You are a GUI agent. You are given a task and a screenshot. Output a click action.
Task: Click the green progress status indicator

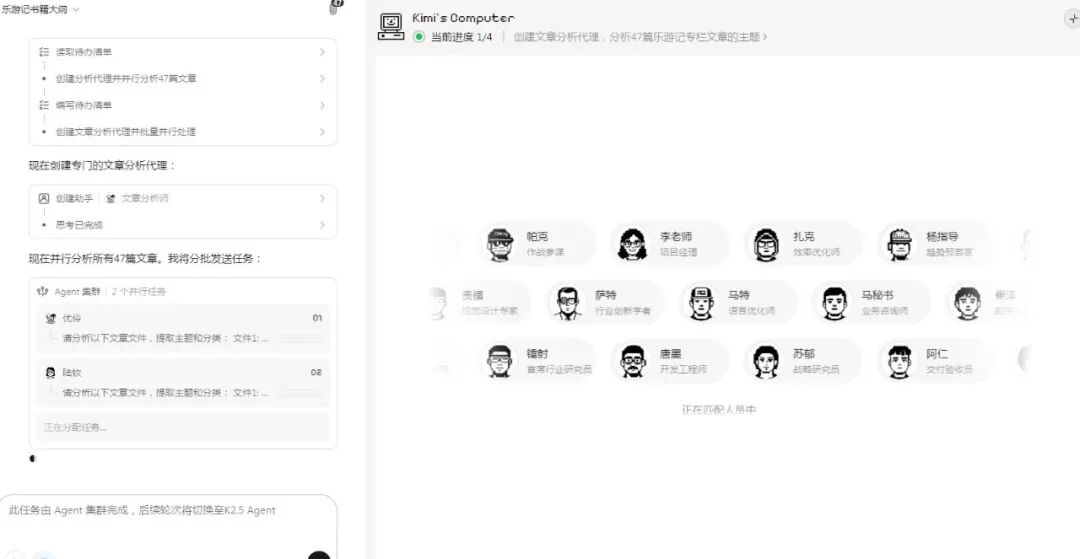coord(419,37)
